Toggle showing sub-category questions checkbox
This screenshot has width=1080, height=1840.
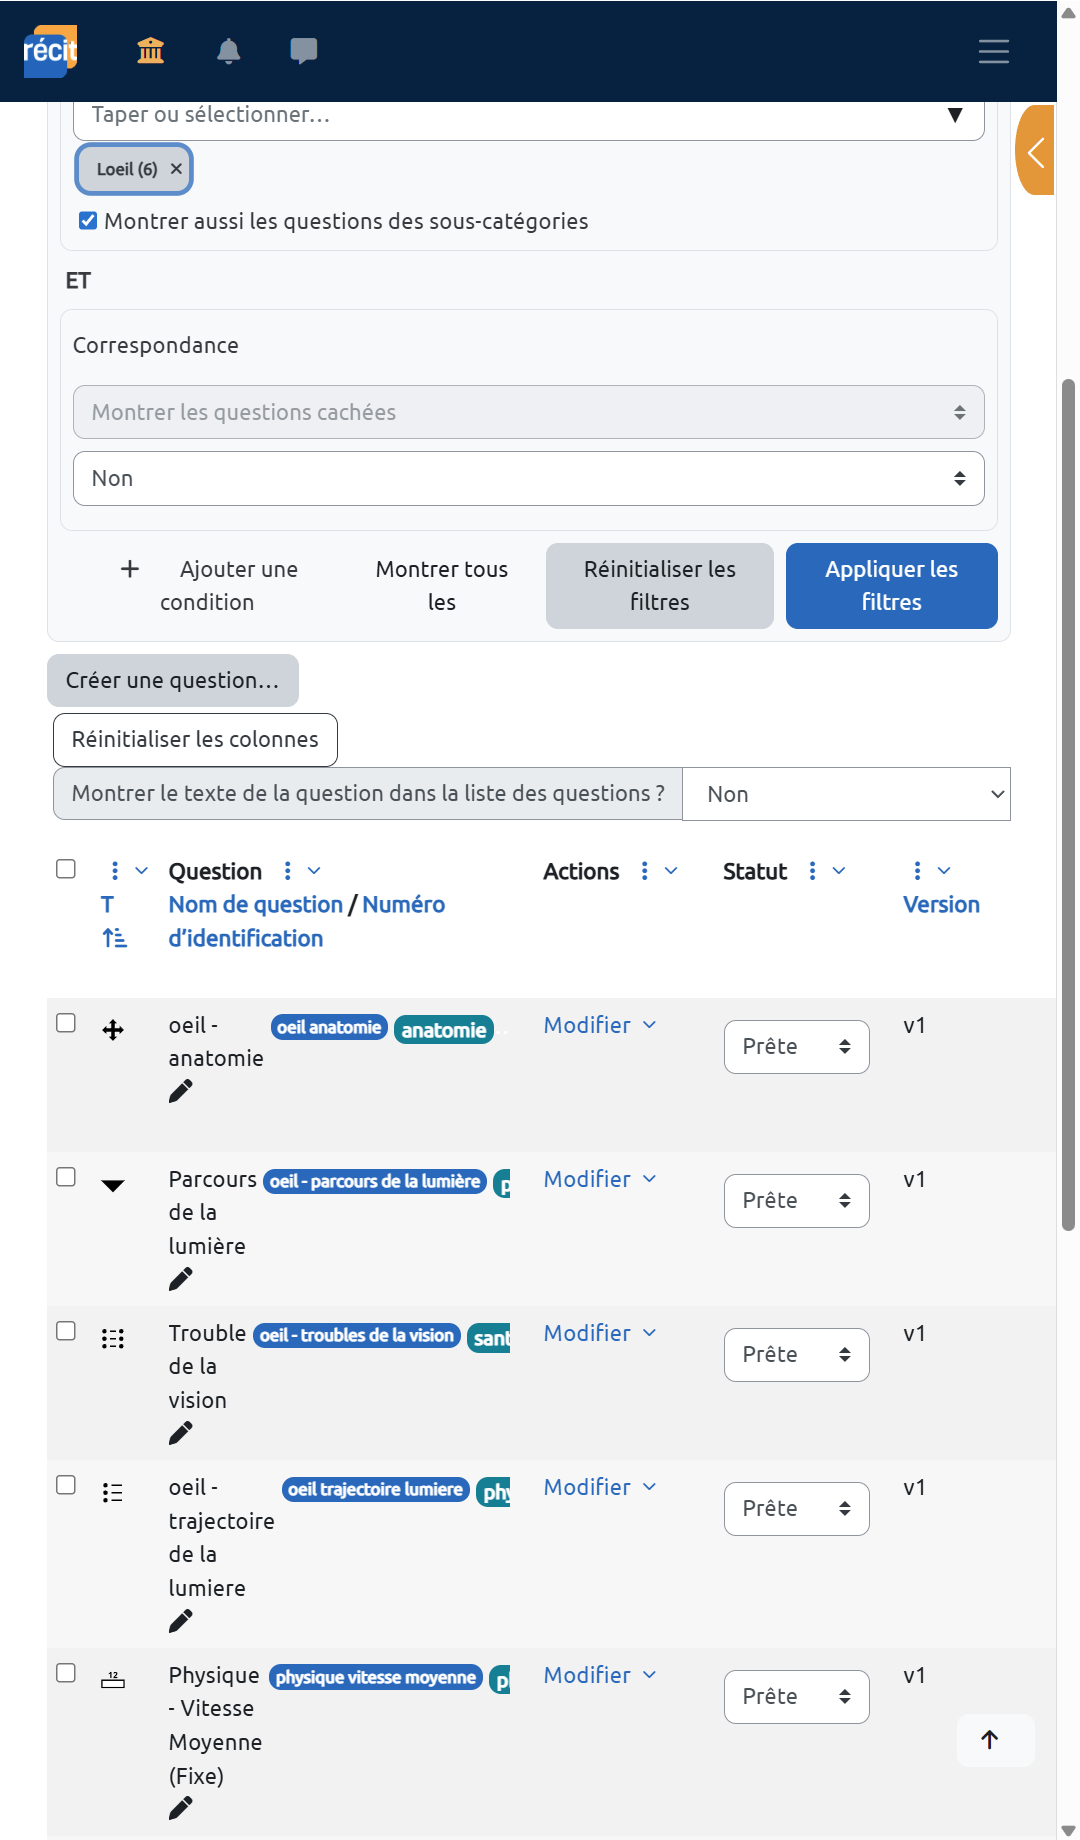click(88, 221)
